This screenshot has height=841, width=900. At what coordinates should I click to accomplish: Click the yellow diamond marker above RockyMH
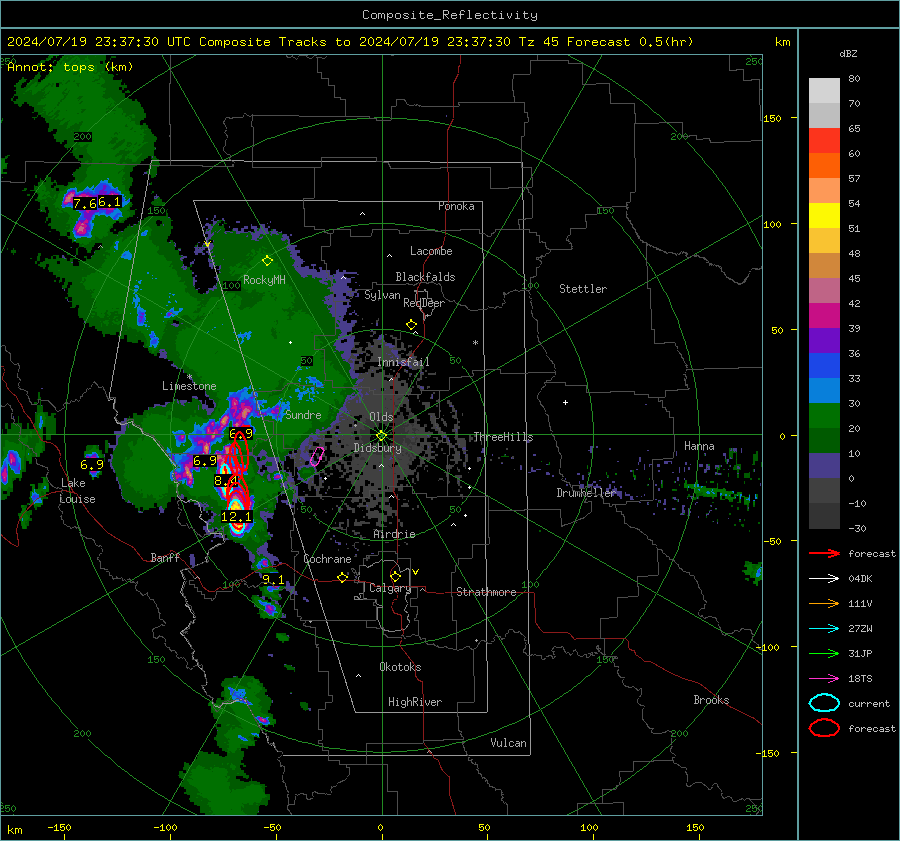(x=267, y=261)
